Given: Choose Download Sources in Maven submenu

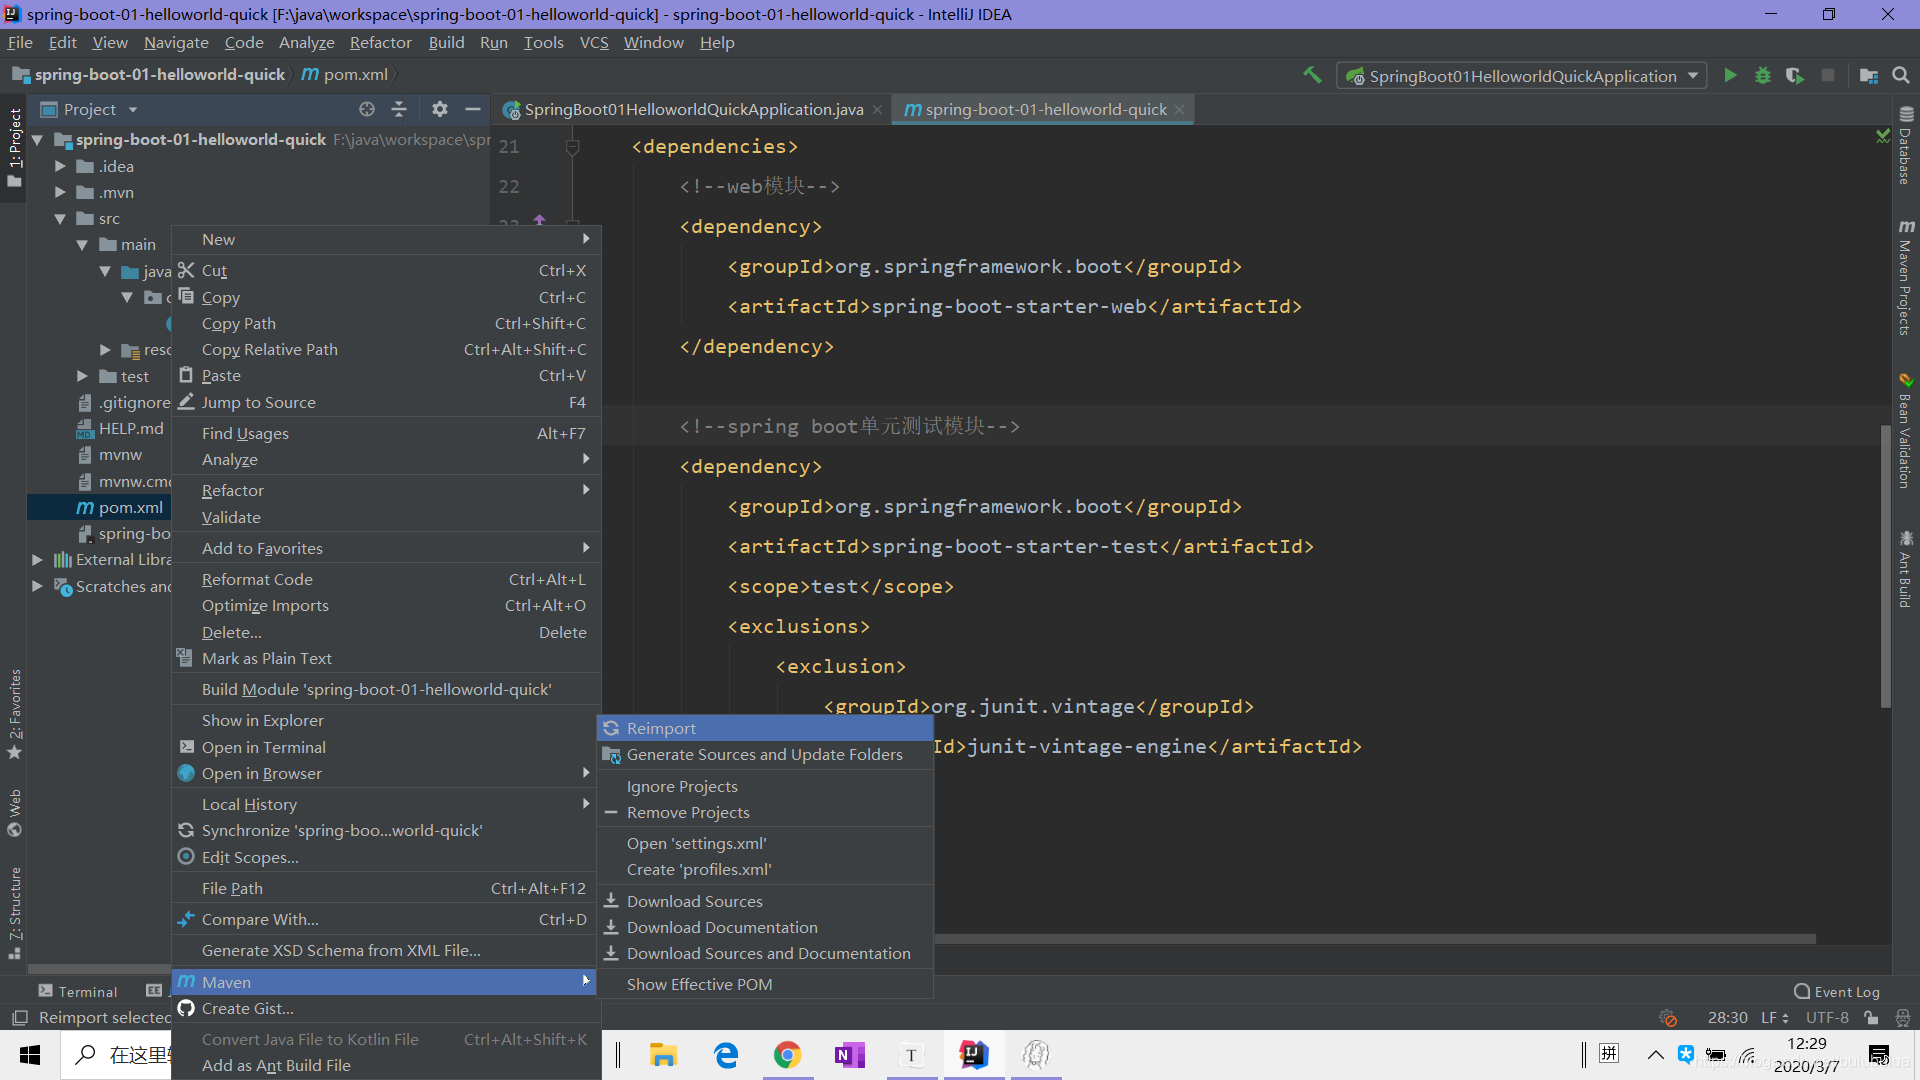Looking at the screenshot, I should point(765,901).
